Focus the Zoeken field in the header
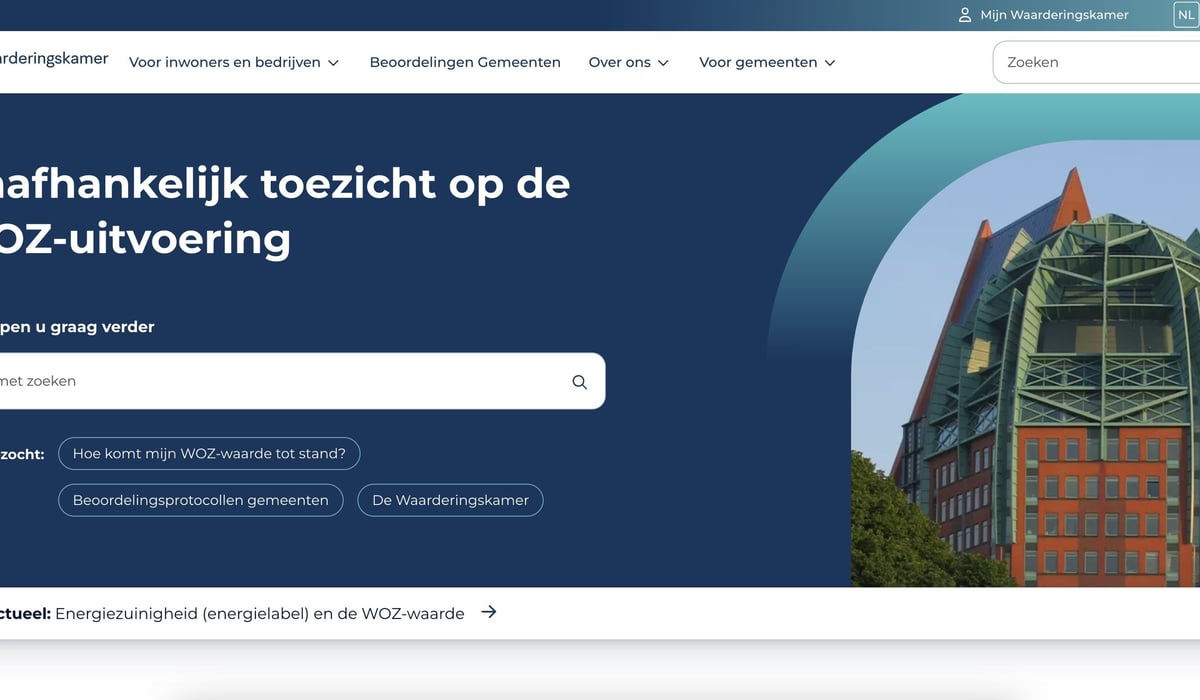The image size is (1200, 700). coord(1096,62)
